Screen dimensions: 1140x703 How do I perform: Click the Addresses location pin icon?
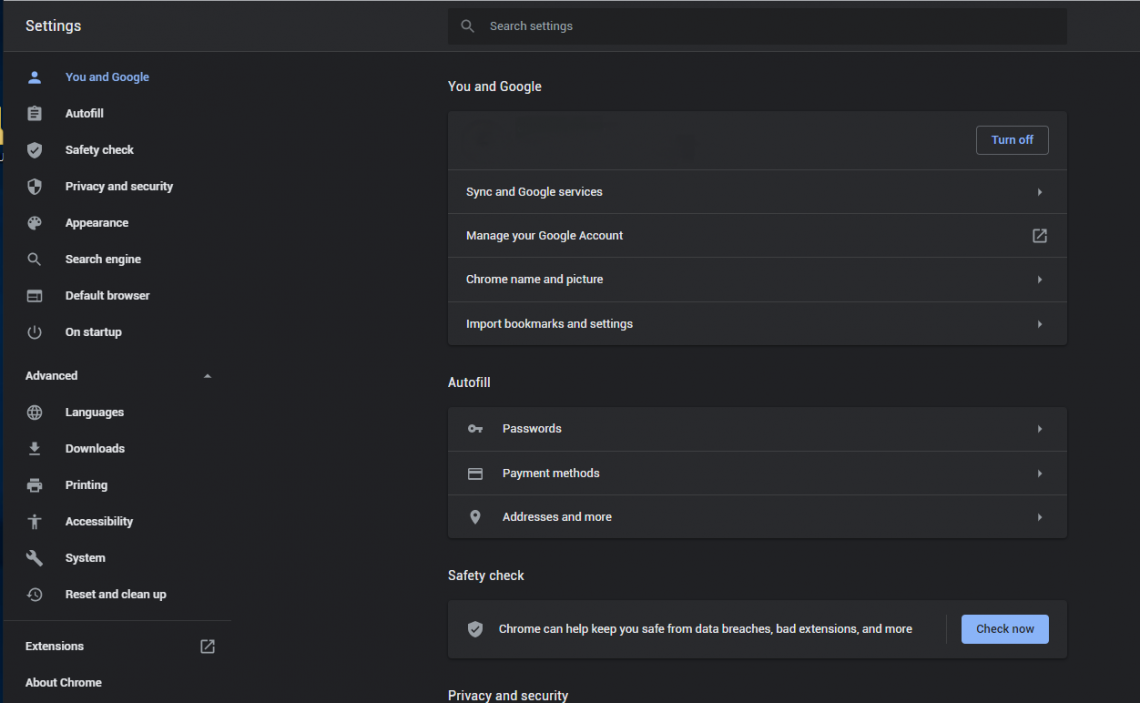tap(475, 517)
